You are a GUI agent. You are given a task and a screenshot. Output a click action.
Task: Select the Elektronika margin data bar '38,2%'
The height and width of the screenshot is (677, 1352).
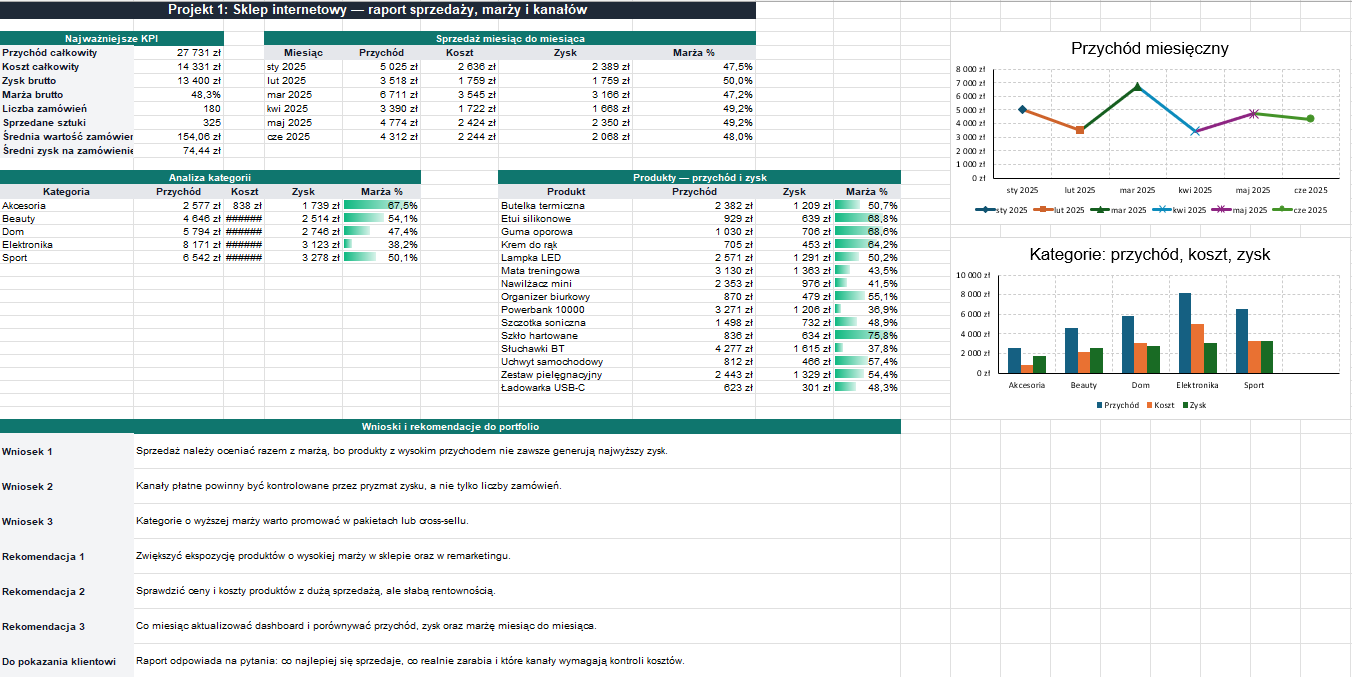381,245
